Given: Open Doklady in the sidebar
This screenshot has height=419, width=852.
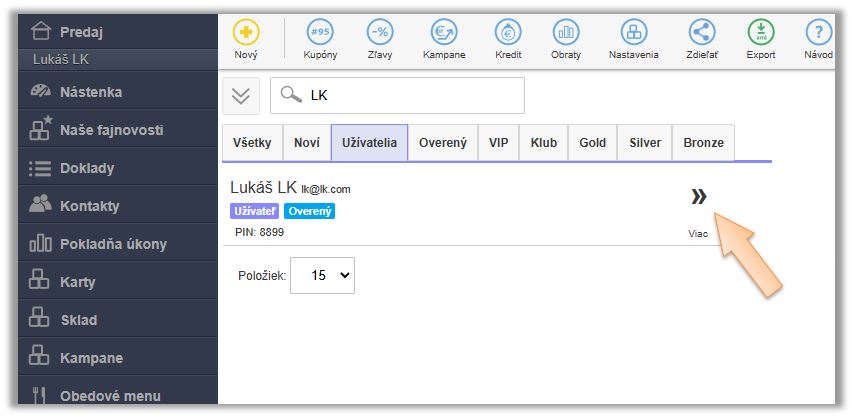Looking at the screenshot, I should coord(88,168).
